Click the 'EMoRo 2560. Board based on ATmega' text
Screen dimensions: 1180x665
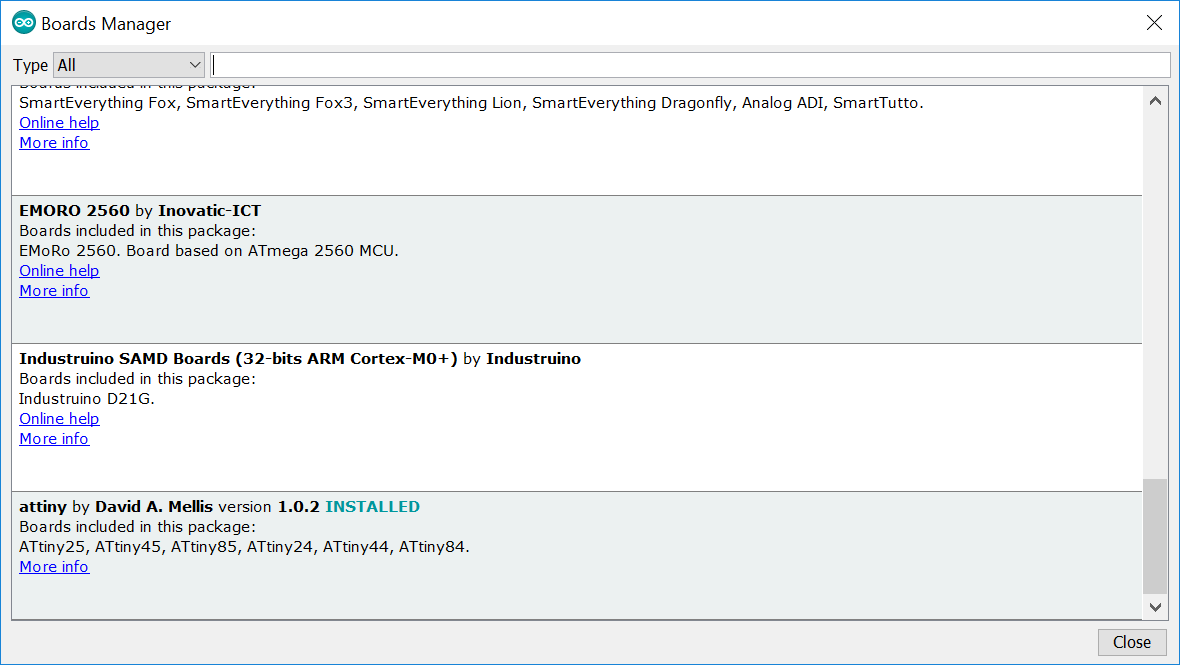click(208, 251)
